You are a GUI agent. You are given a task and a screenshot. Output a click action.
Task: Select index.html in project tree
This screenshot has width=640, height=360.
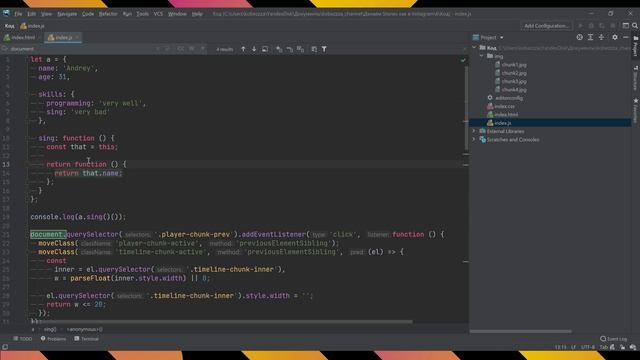coord(506,115)
